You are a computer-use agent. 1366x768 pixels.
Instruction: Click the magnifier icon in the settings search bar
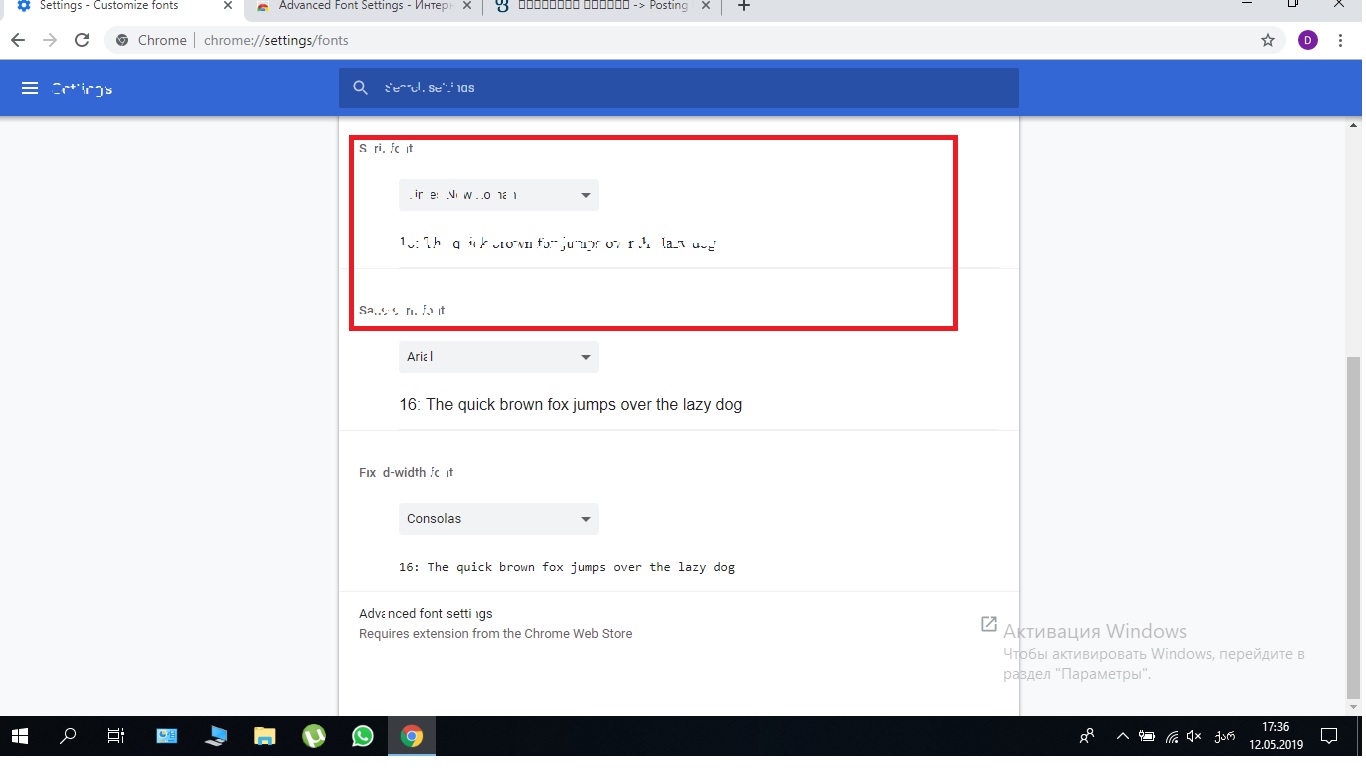pos(361,88)
